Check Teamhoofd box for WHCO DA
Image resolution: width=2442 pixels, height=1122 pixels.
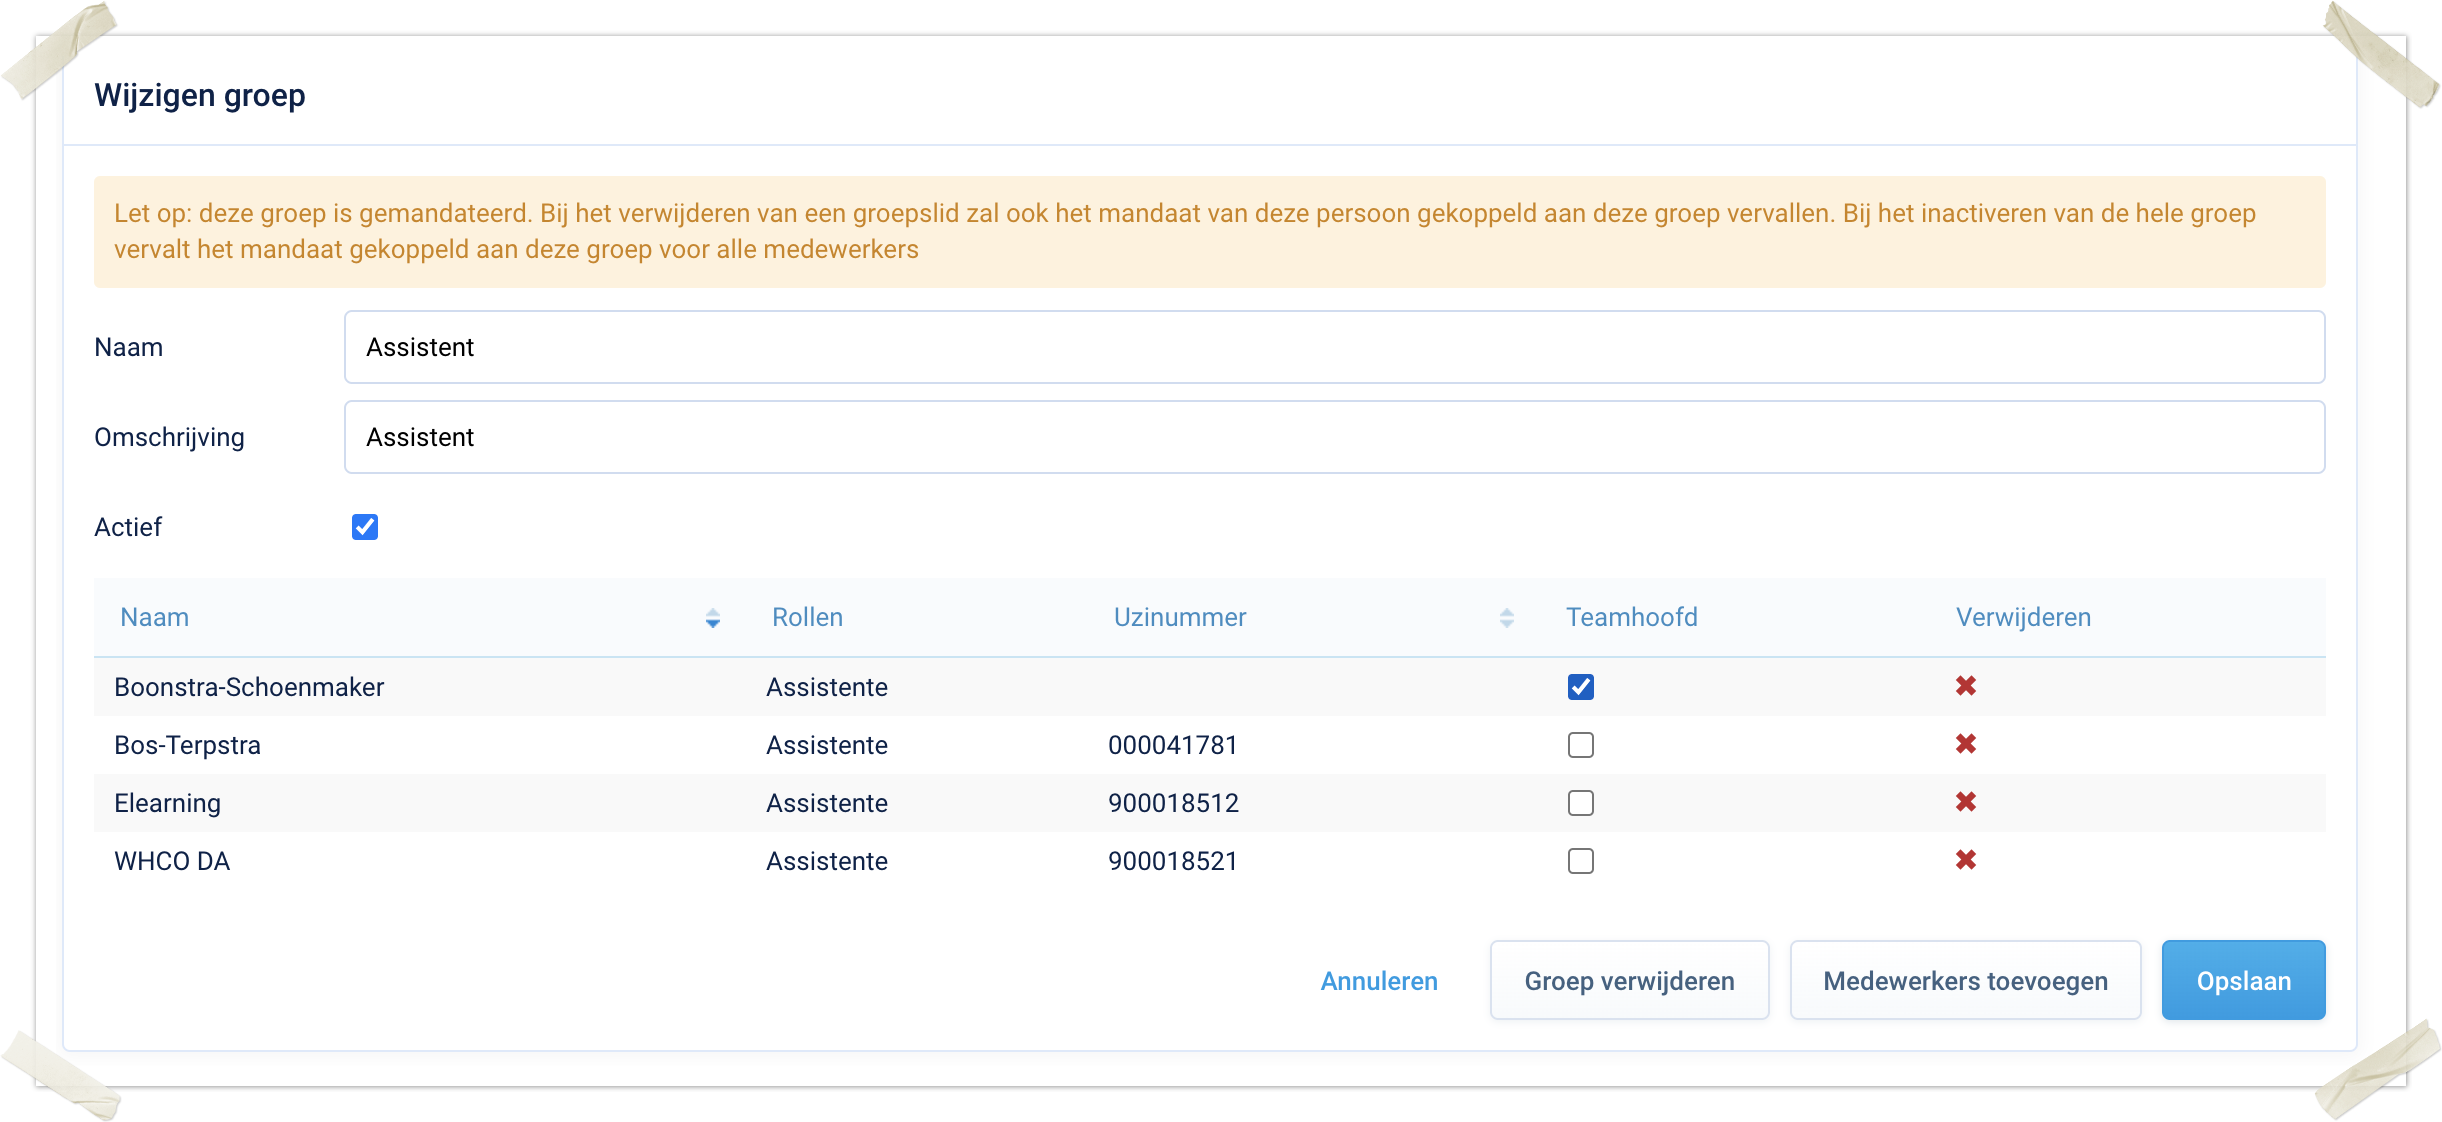tap(1580, 861)
